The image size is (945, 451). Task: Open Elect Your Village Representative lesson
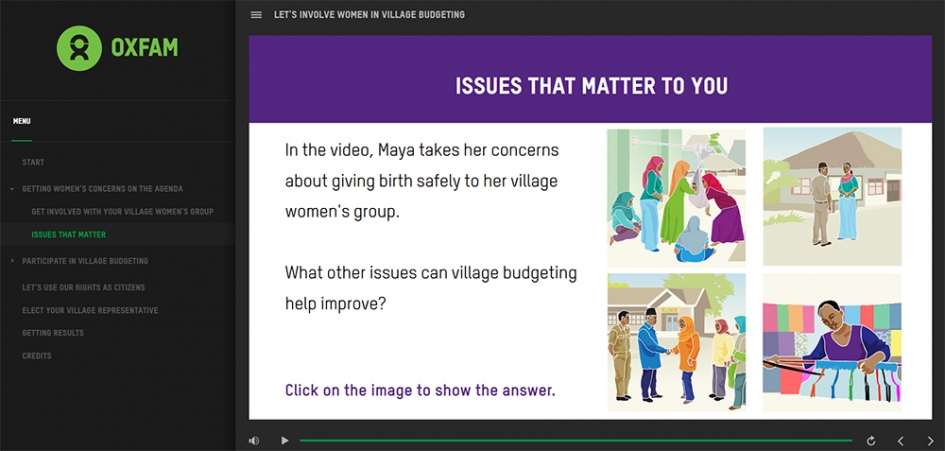[90, 310]
